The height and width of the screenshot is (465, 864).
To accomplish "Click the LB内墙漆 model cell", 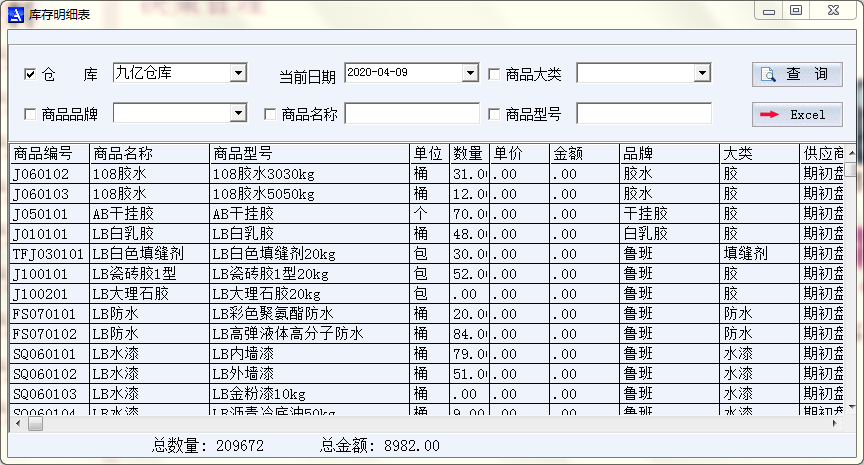I will click(x=310, y=354).
